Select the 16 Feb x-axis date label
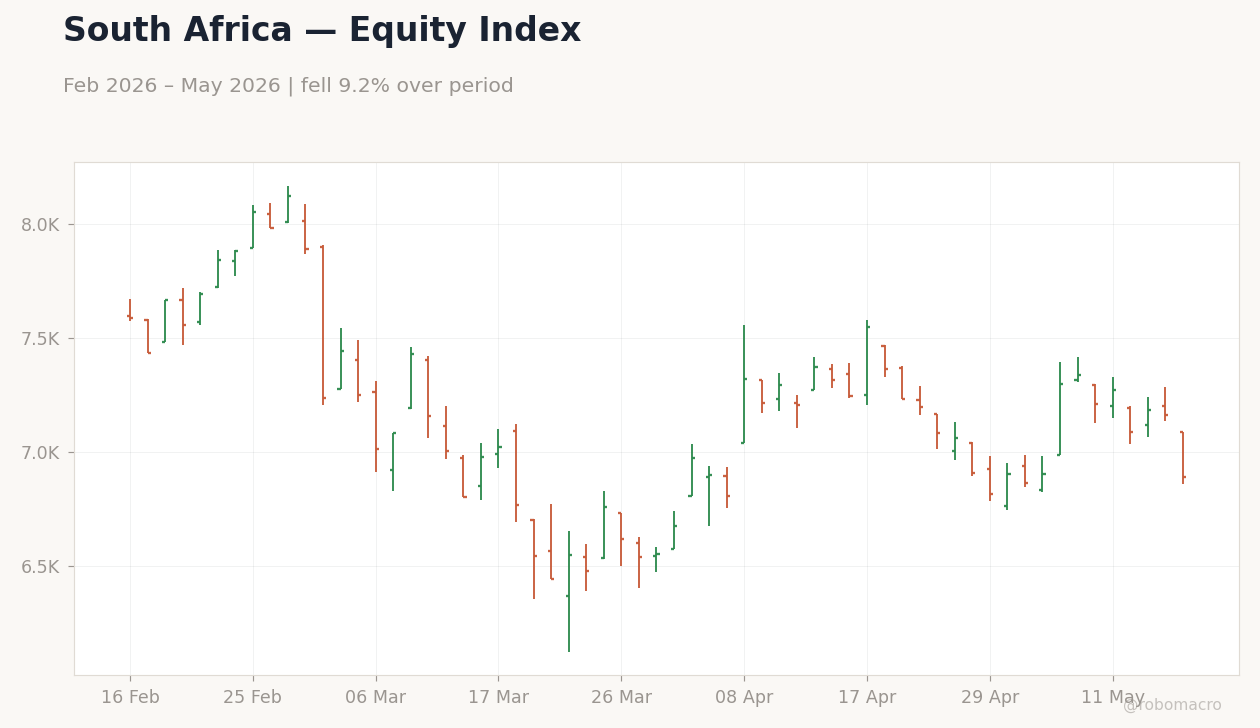This screenshot has width=1260, height=728. click(130, 698)
